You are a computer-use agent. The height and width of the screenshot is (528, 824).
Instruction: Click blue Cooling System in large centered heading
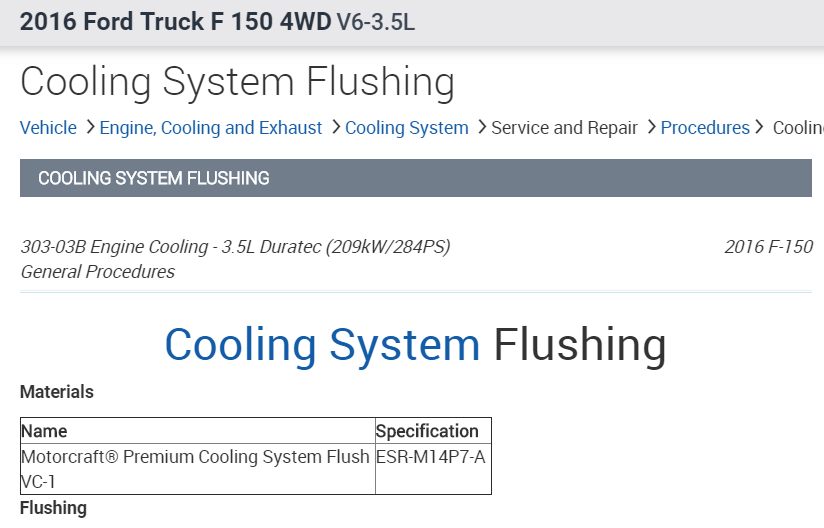click(x=322, y=345)
